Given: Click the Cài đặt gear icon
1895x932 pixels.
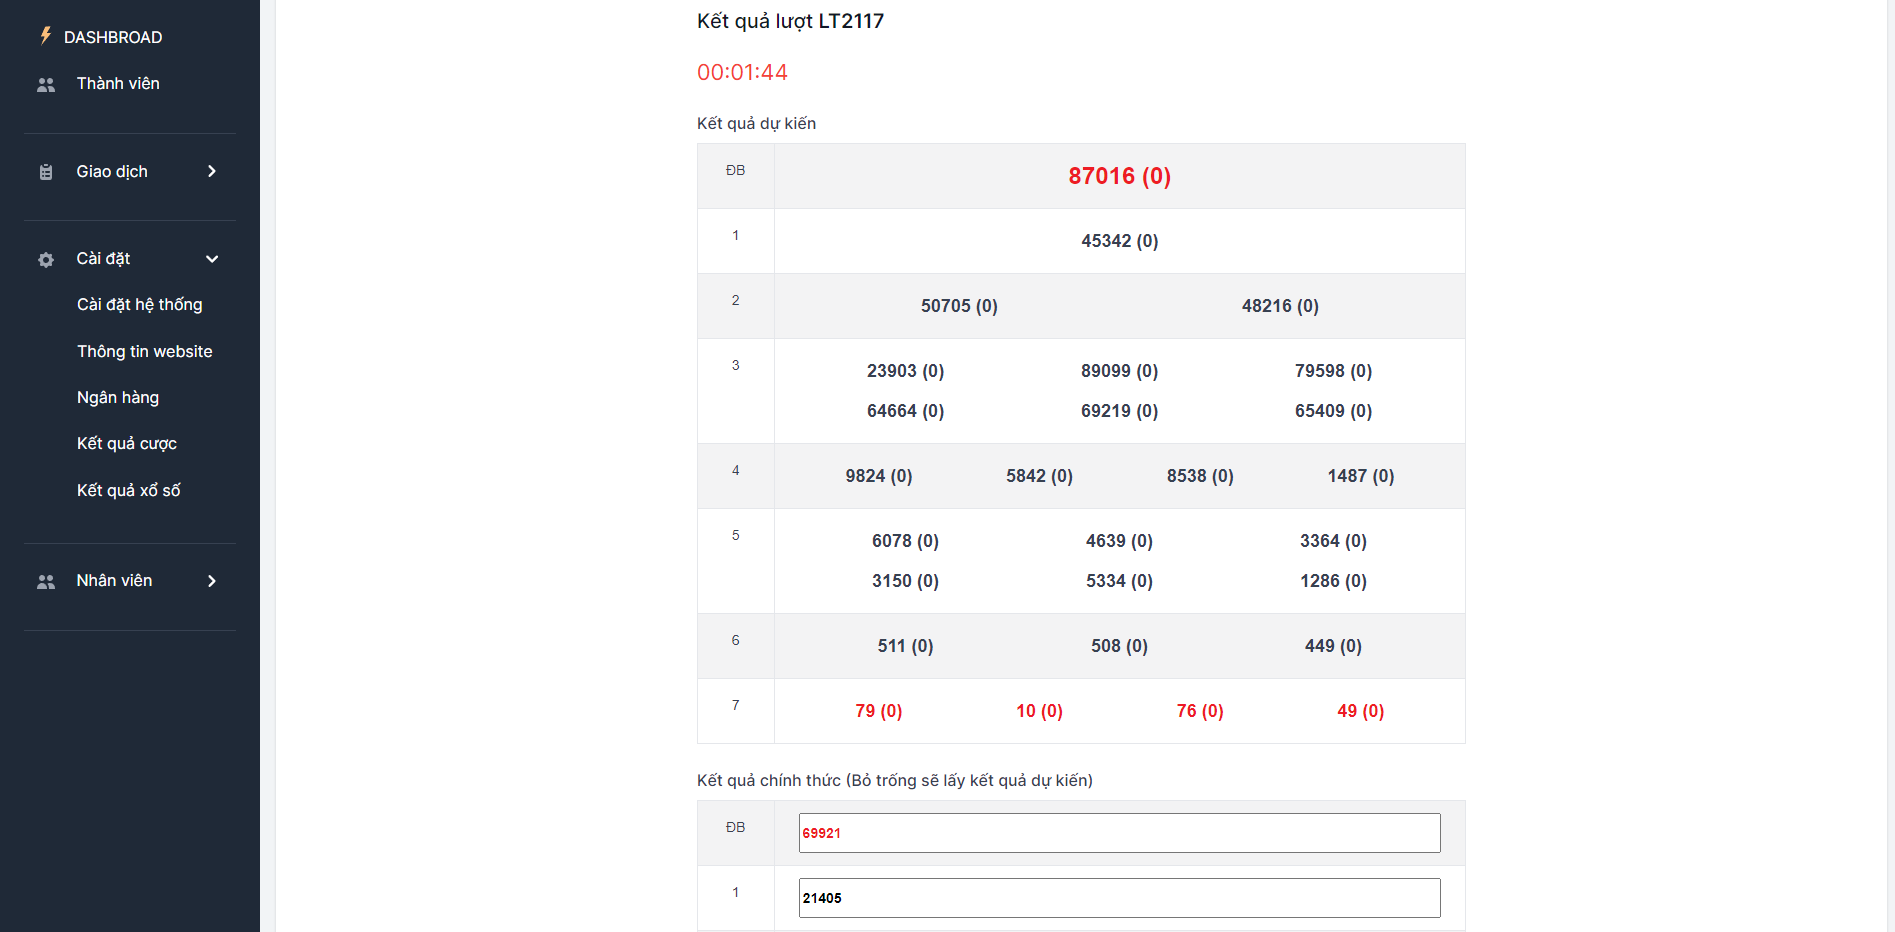Looking at the screenshot, I should point(46,260).
